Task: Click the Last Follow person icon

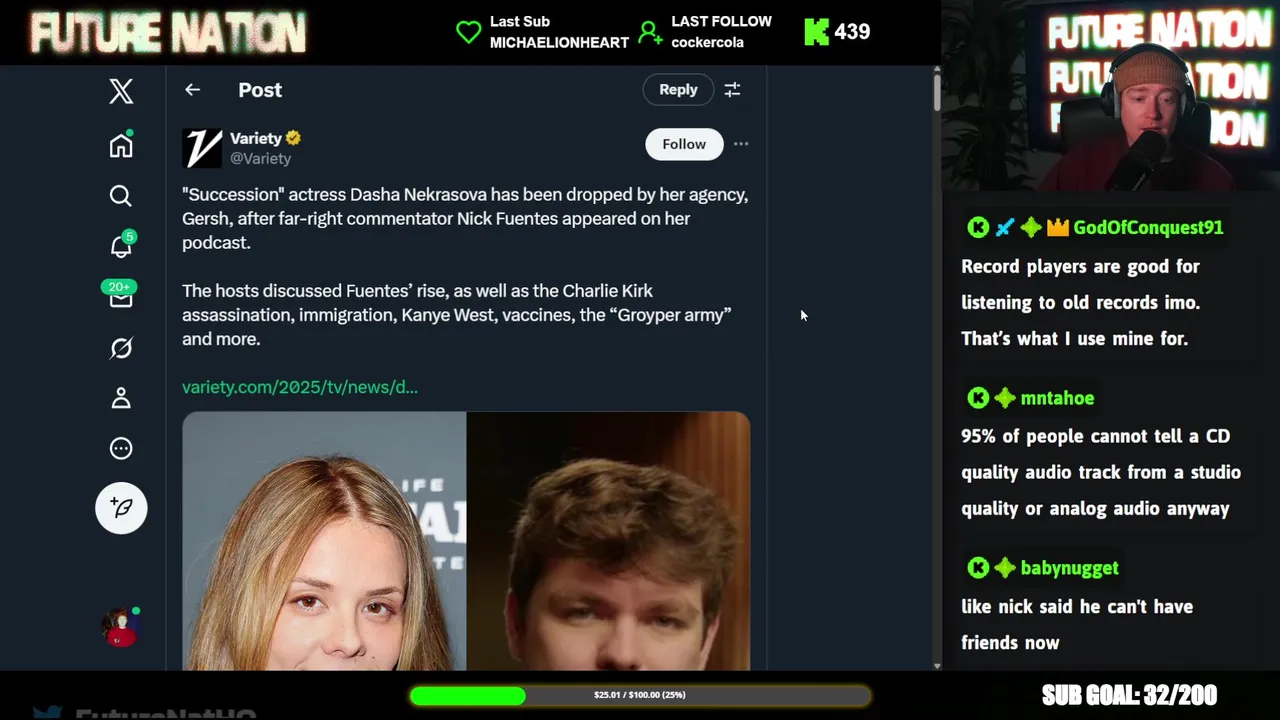Action: (650, 33)
